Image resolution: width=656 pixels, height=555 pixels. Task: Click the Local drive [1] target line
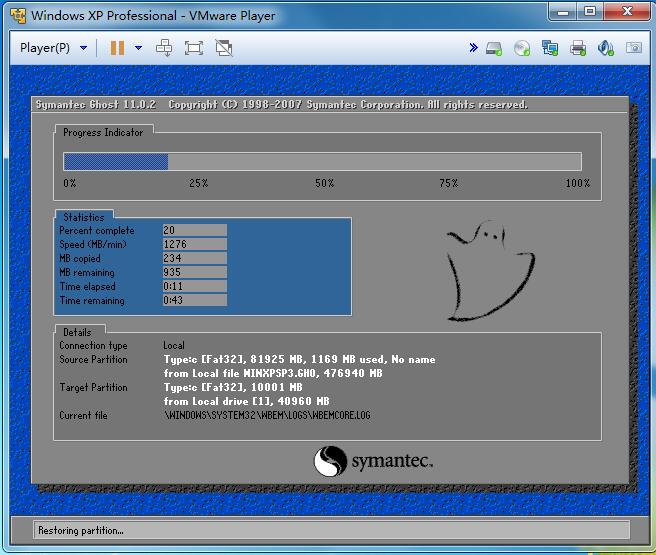click(246, 401)
